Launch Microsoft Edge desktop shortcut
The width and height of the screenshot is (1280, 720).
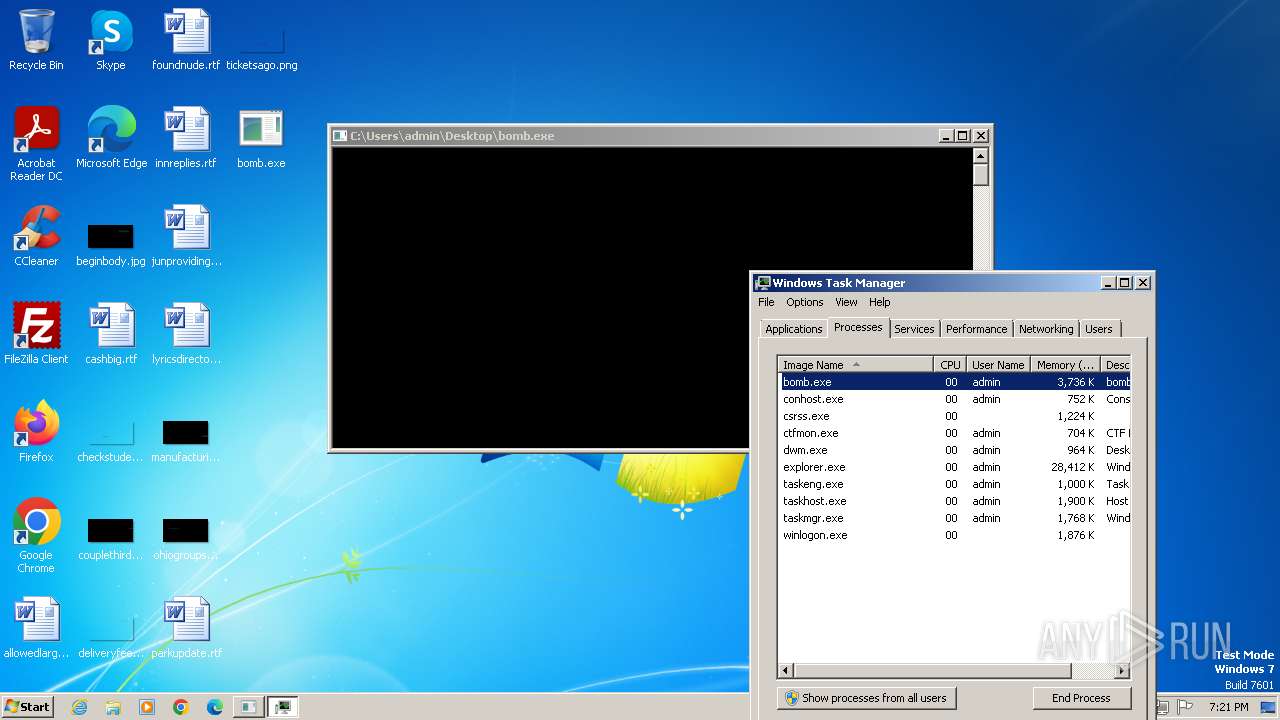pos(111,138)
